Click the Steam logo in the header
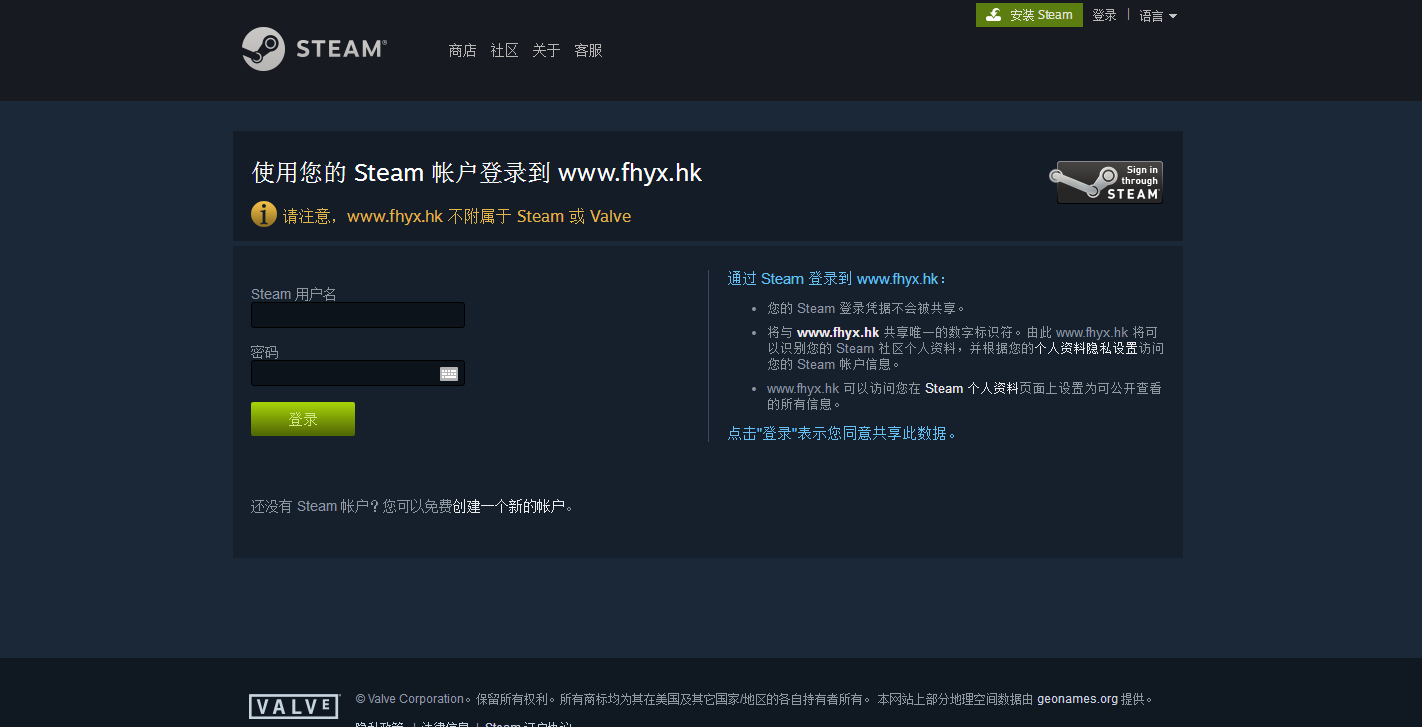Image resolution: width=1422 pixels, height=727 pixels. [314, 49]
